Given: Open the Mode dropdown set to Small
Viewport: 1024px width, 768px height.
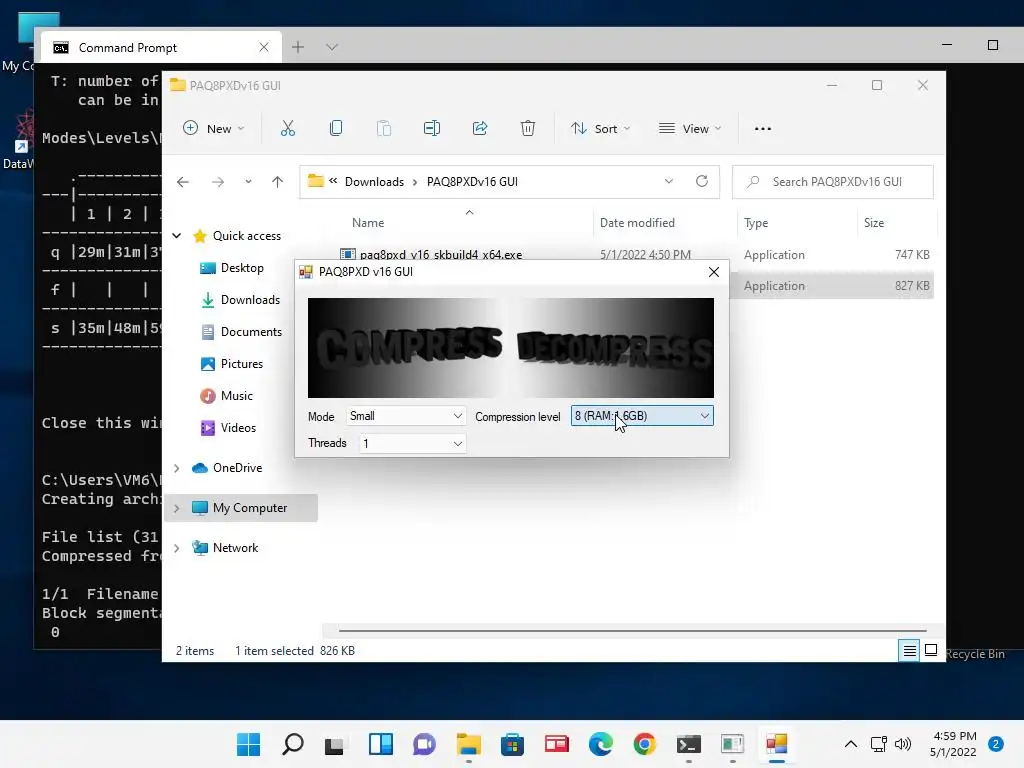Looking at the screenshot, I should click(406, 416).
